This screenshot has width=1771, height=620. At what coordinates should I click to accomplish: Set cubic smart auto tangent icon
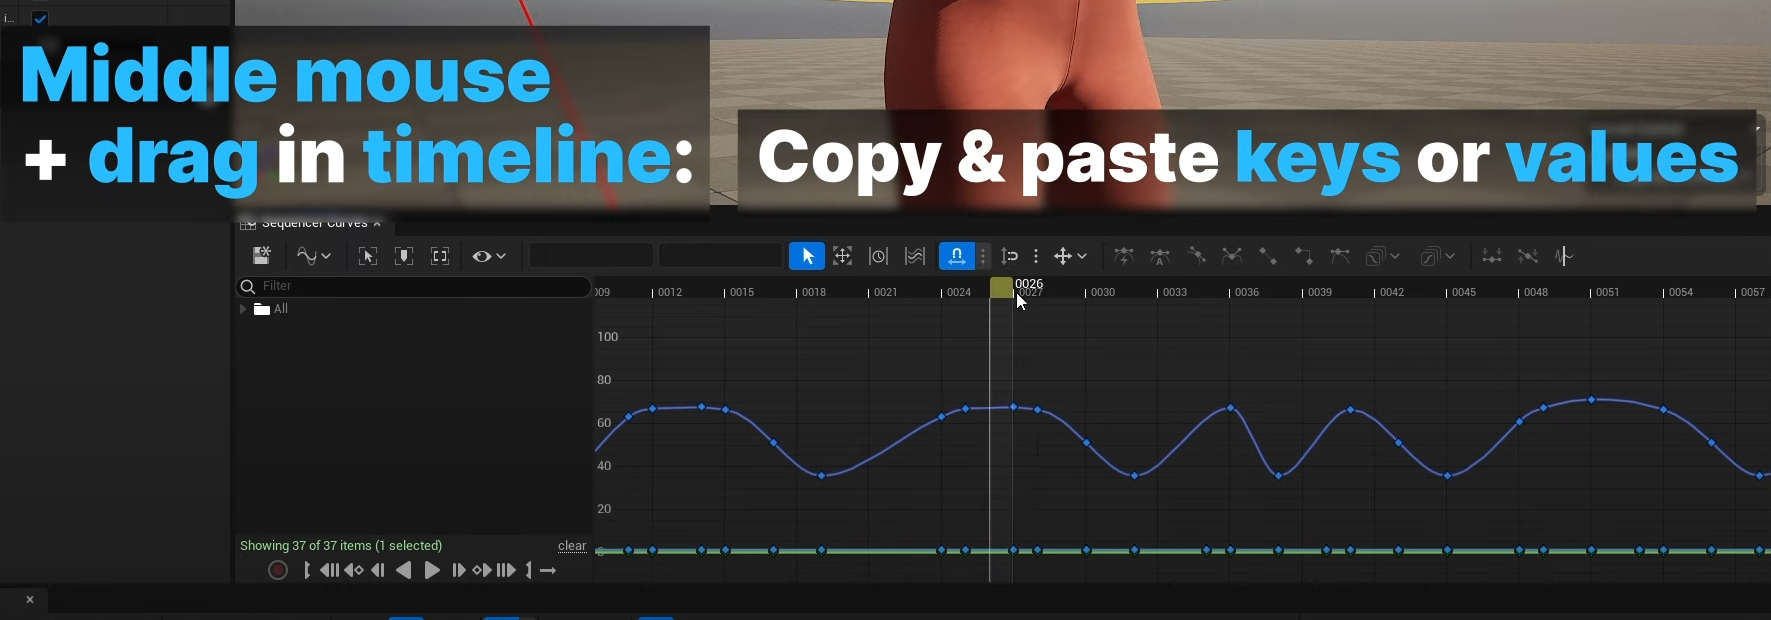pos(1124,256)
